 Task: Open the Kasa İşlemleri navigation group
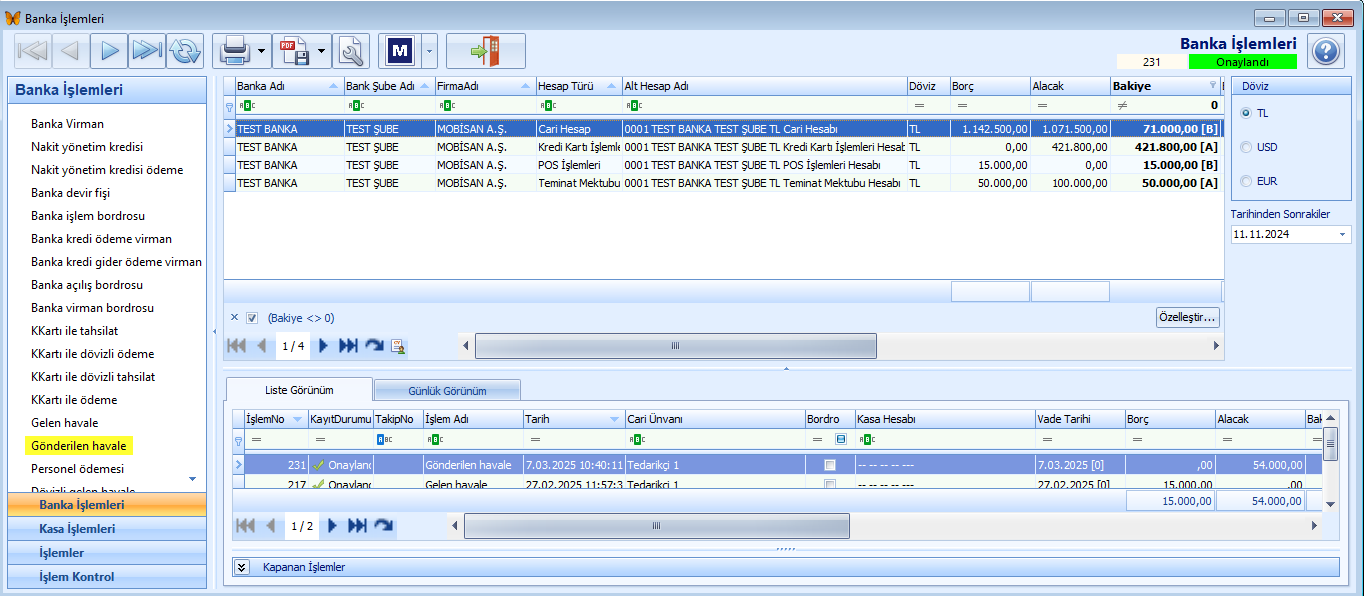pos(107,529)
